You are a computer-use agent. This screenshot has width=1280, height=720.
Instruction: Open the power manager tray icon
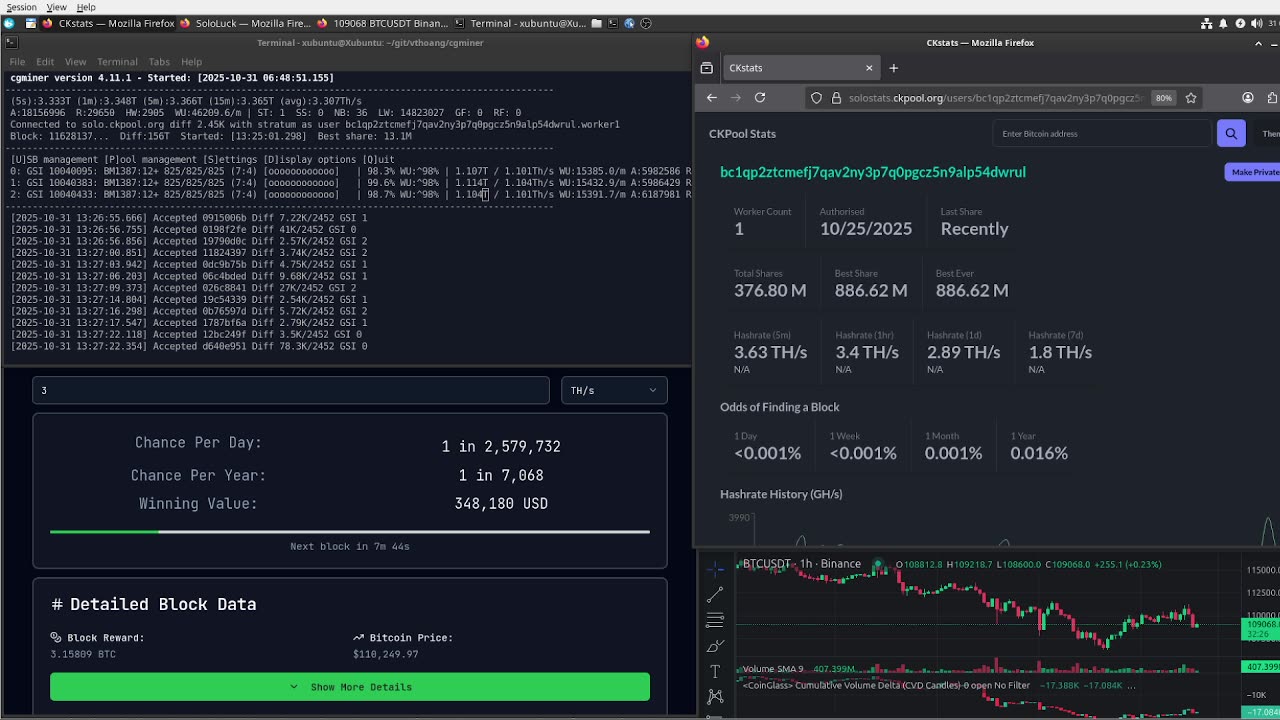point(1240,23)
